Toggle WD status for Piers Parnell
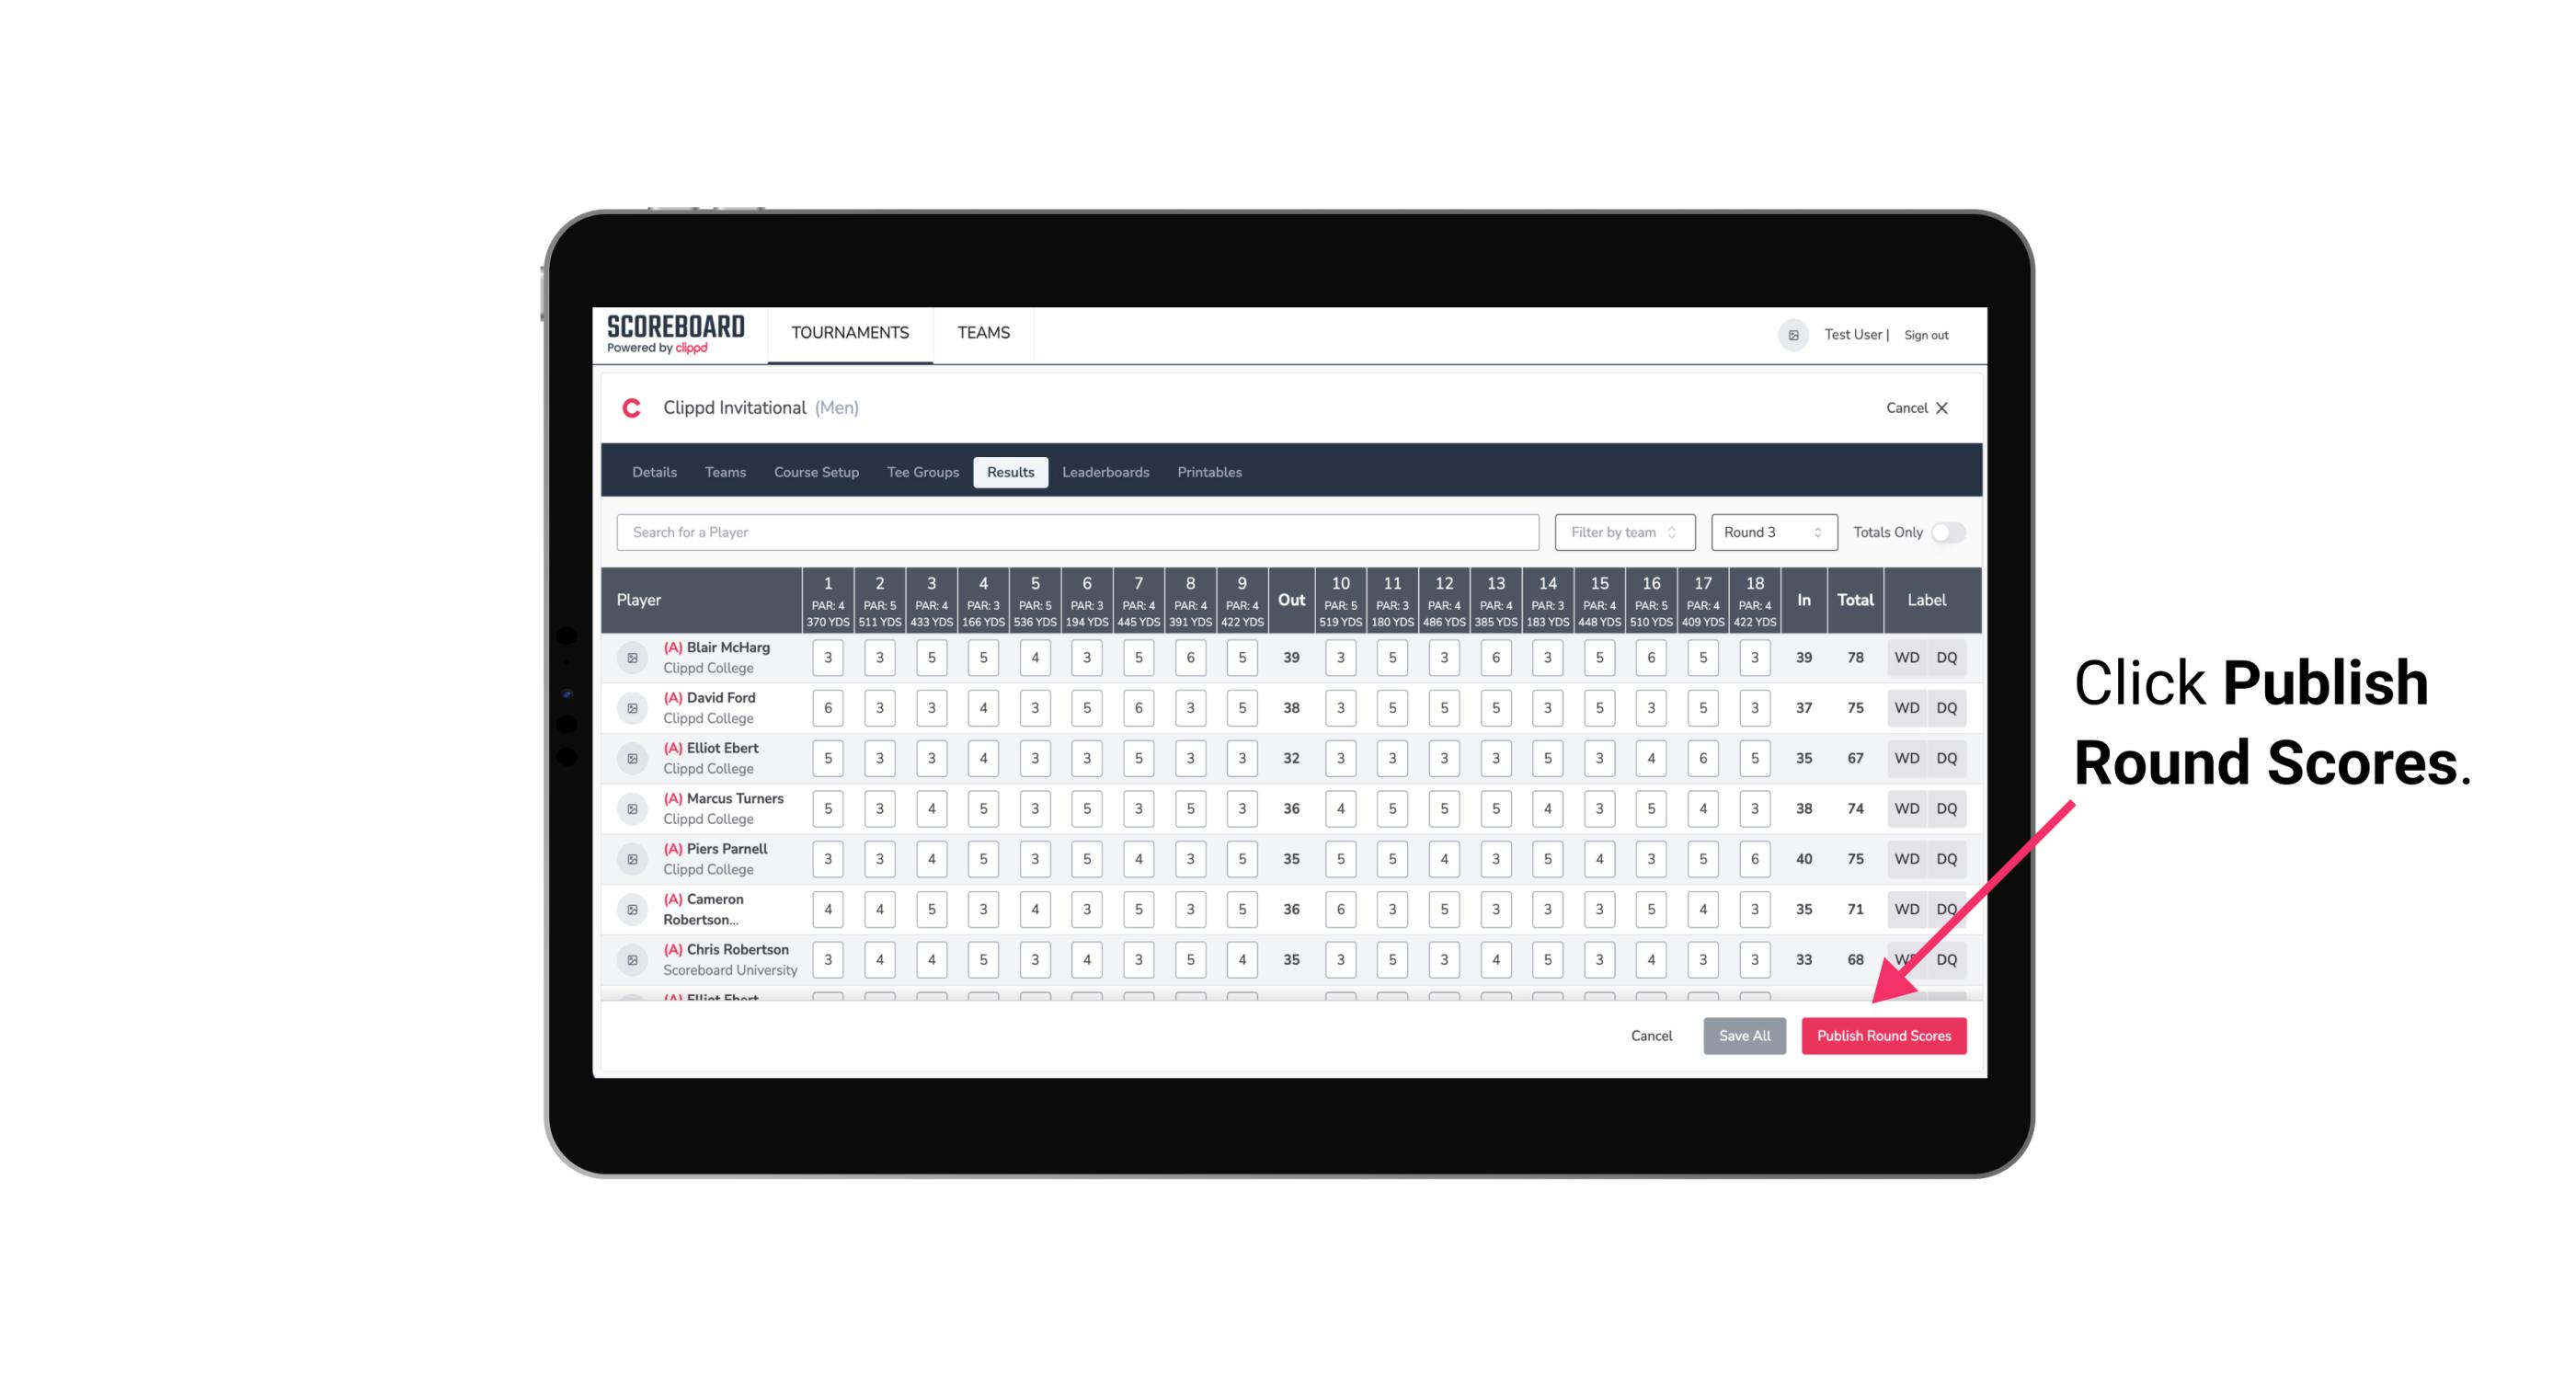The image size is (2576, 1386). tap(1907, 859)
